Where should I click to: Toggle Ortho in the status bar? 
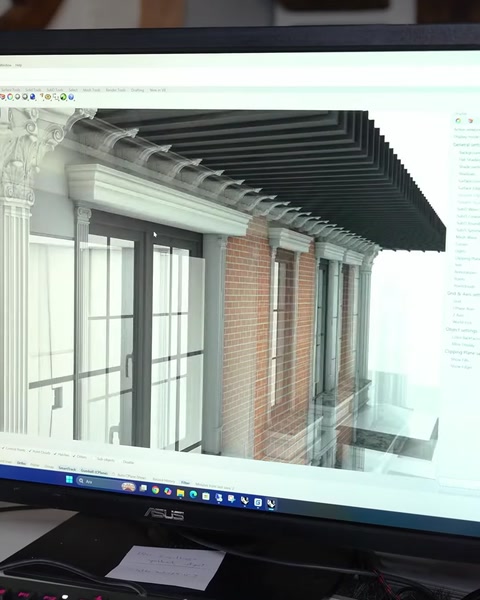[x=21, y=463]
